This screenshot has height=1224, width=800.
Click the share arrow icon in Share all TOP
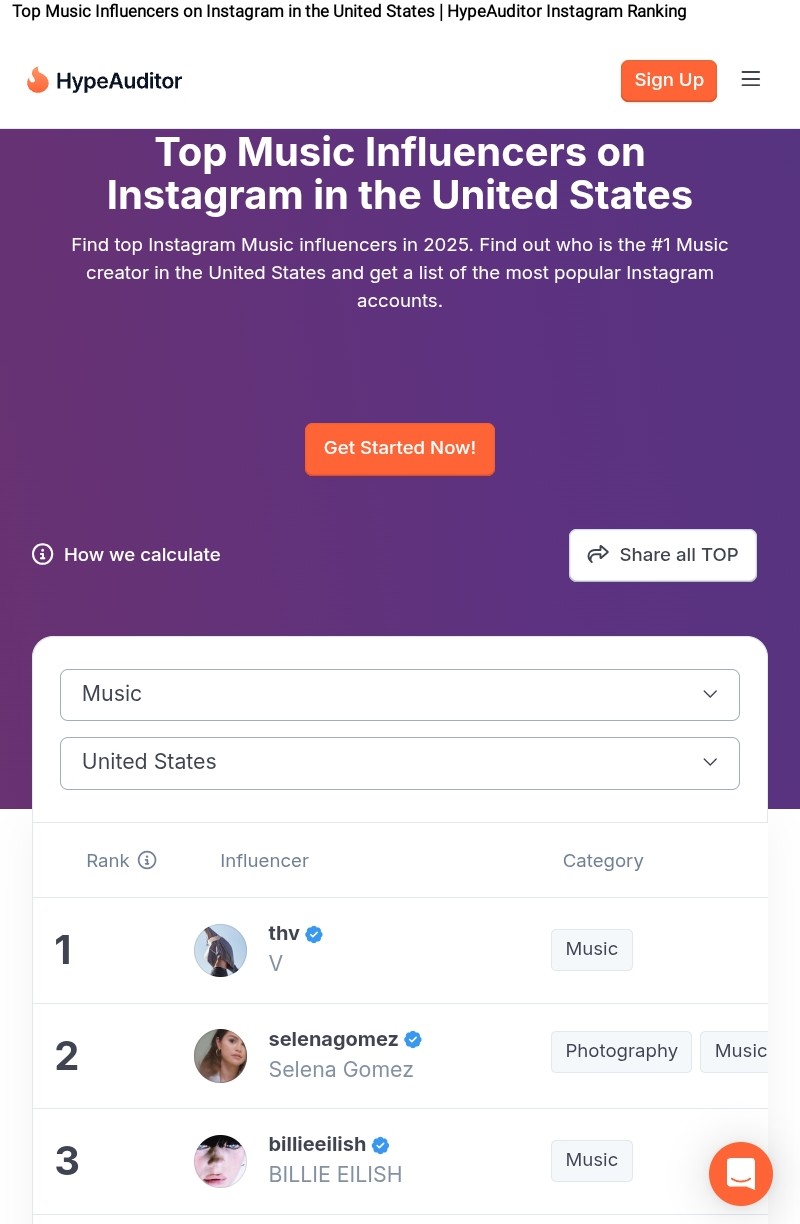point(598,554)
